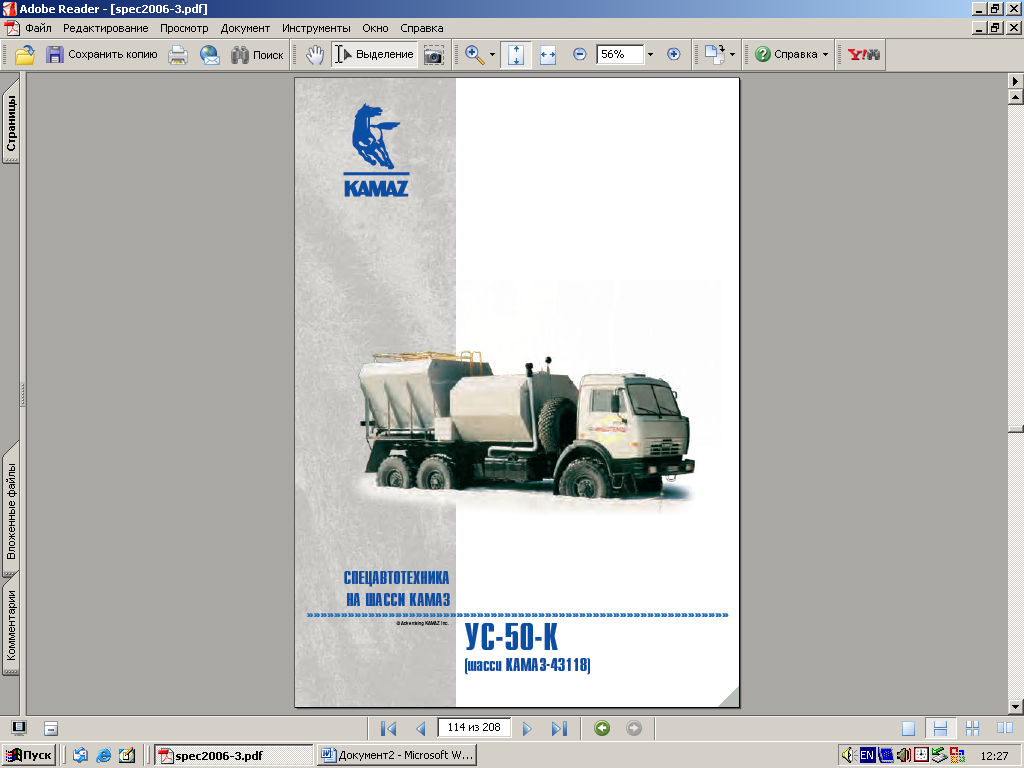Click the УС-50-К title text

pos(511,637)
